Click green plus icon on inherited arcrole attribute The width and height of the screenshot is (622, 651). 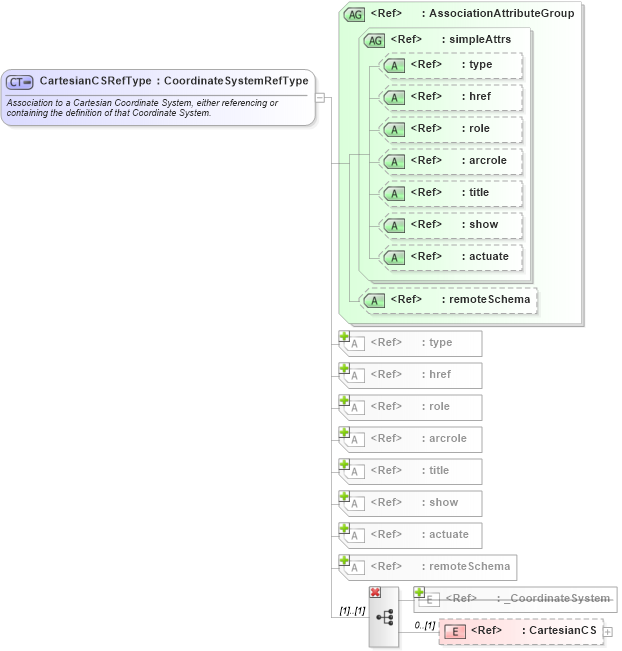click(344, 432)
